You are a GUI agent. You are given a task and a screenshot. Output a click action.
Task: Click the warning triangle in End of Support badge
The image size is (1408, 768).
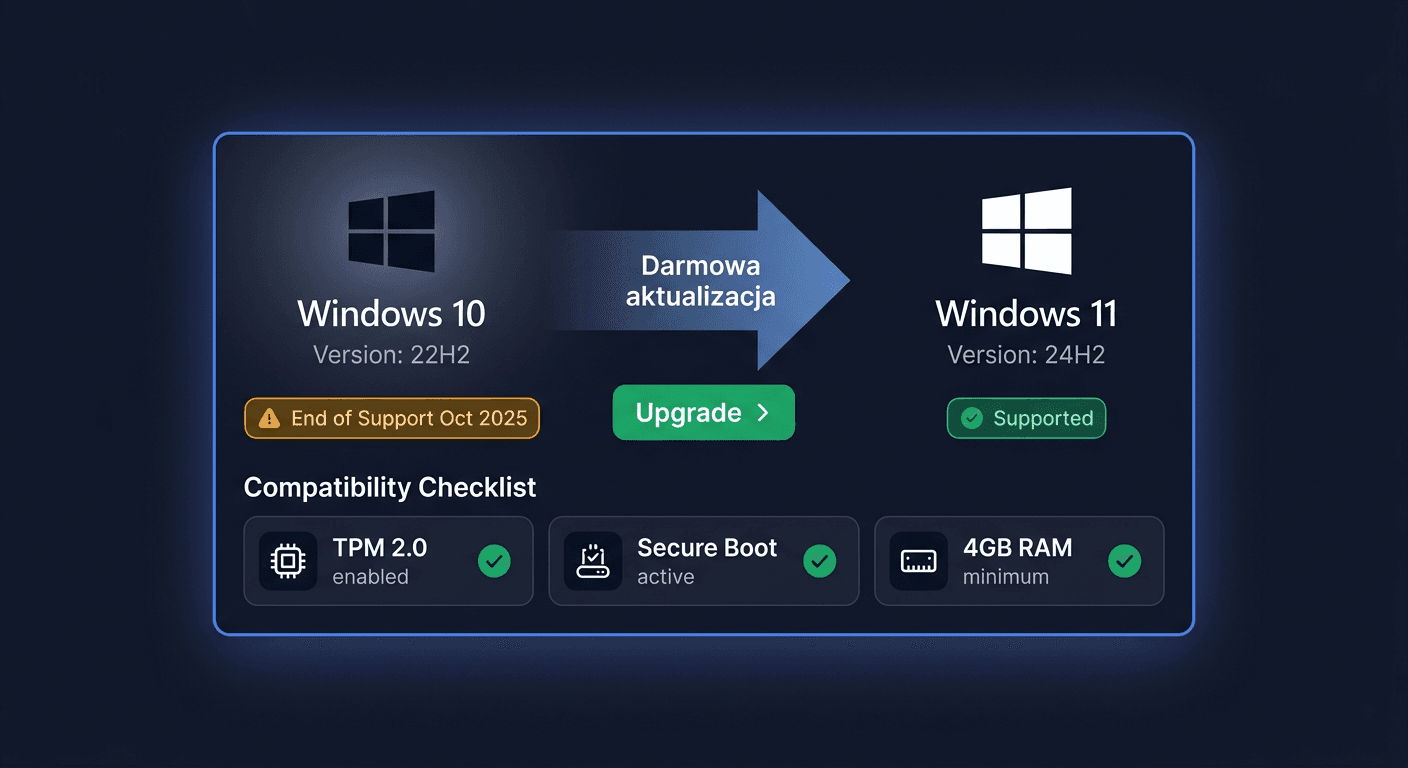click(x=271, y=418)
